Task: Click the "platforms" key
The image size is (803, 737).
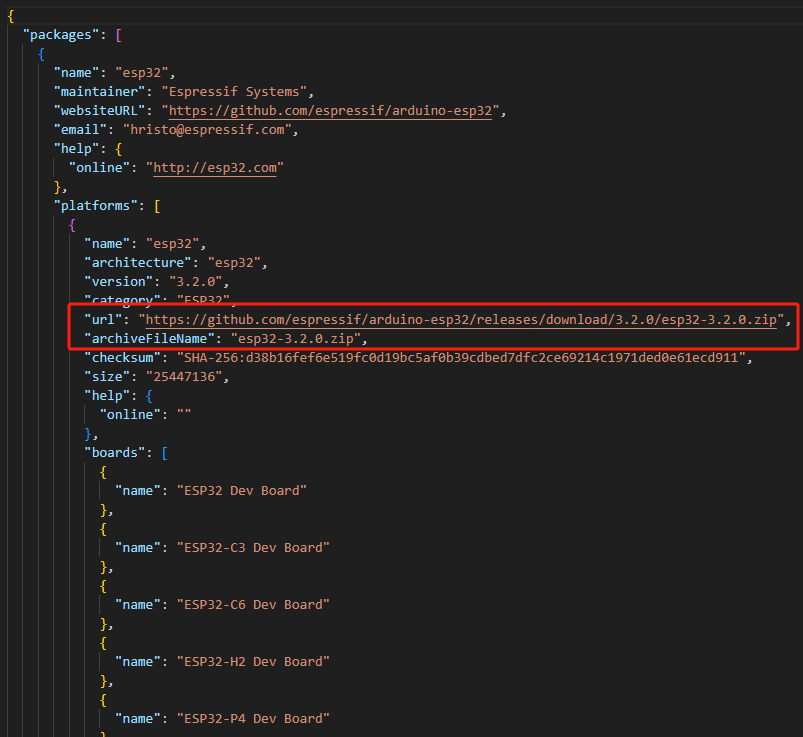Action: (95, 206)
